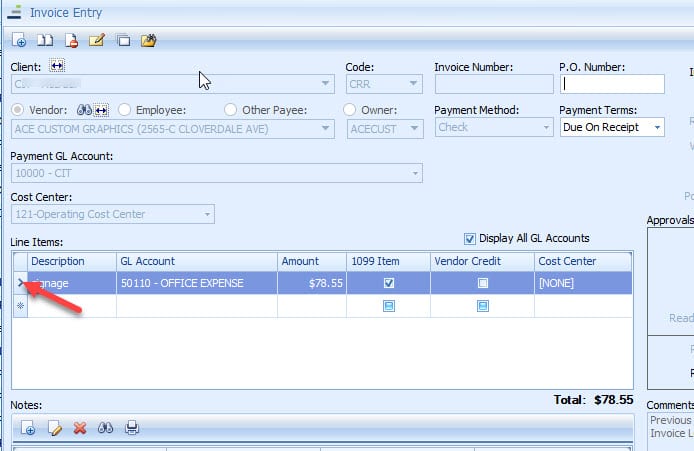This screenshot has width=694, height=451.
Task: Open the Cost Center dropdown
Action: tap(207, 214)
